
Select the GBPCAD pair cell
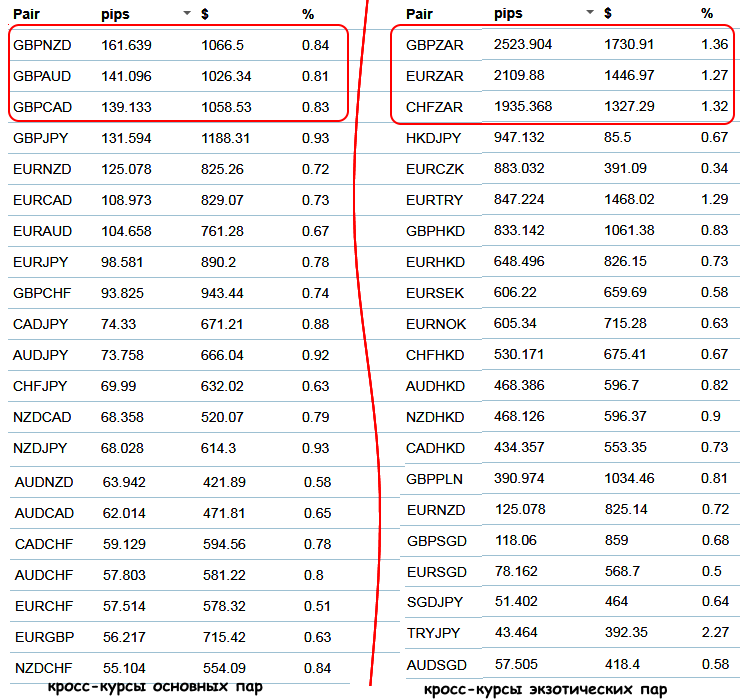(42, 108)
